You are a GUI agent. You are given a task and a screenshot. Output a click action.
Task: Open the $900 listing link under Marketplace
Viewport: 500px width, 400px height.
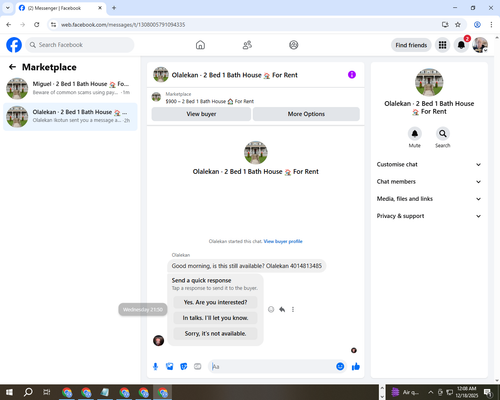pyautogui.click(x=210, y=101)
